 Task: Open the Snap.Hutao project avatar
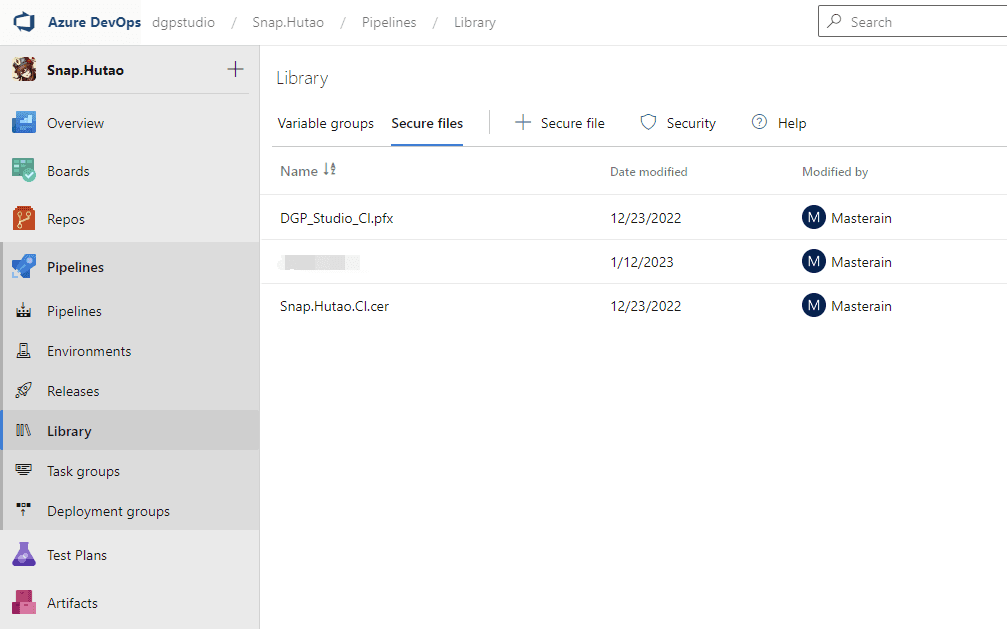click(24, 69)
